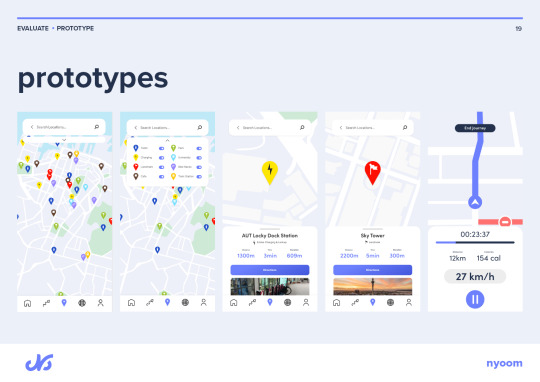540x382 pixels.
Task: Toggle the light-blue pin filter switch
Action: click(x=199, y=158)
